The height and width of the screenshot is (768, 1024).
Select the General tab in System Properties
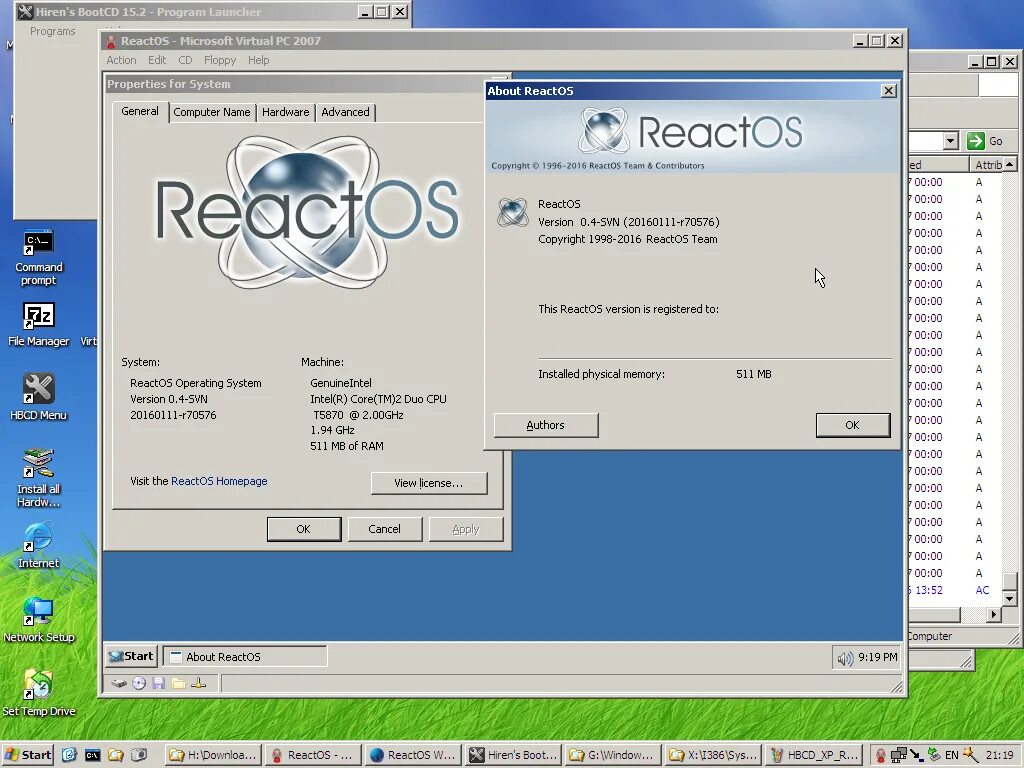[x=140, y=111]
